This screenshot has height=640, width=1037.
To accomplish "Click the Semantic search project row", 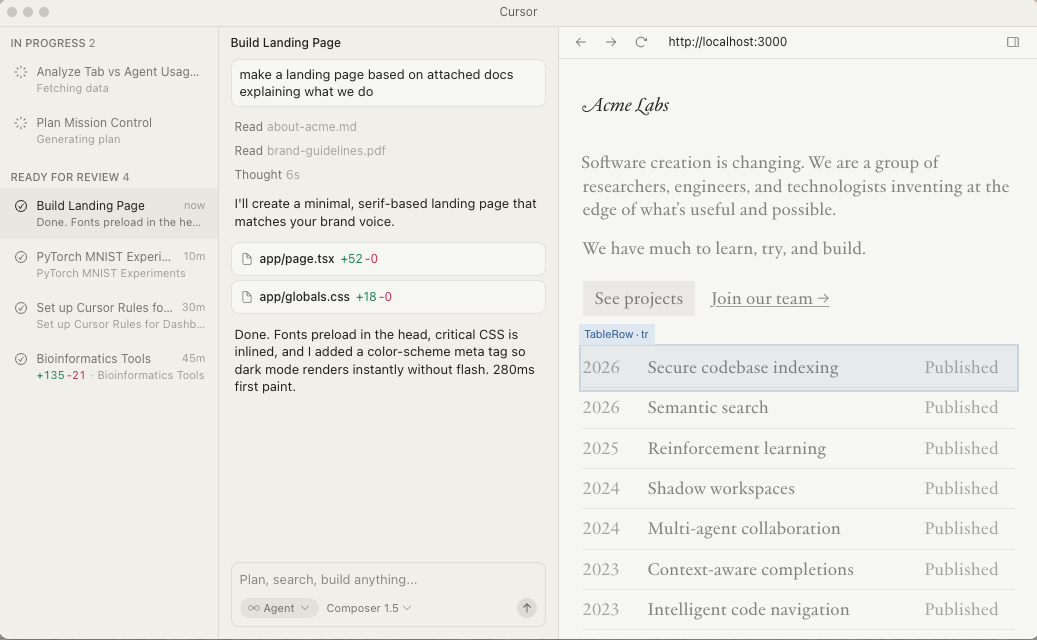I will 799,408.
